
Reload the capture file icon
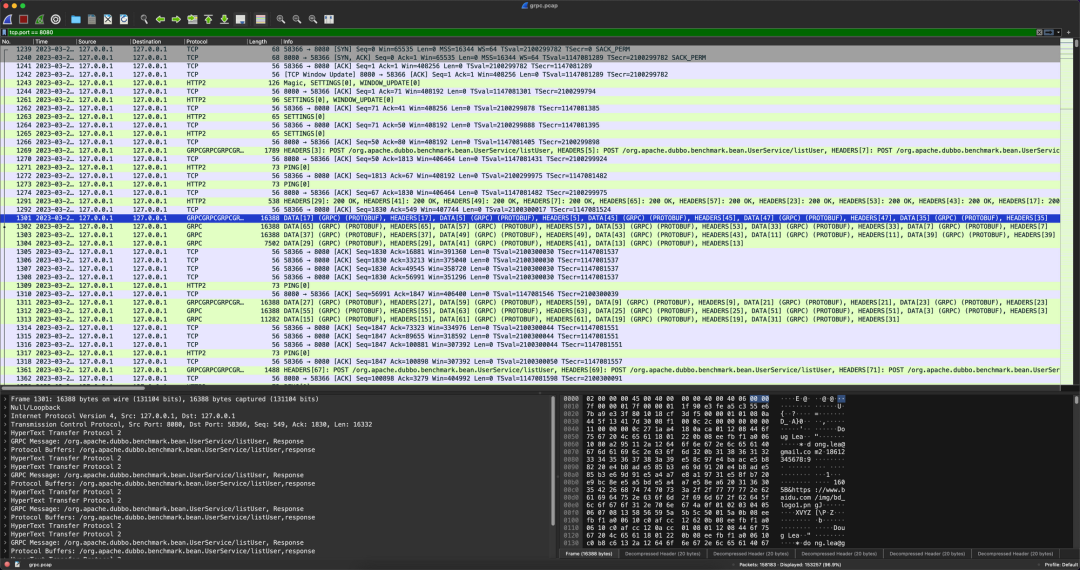tap(124, 19)
